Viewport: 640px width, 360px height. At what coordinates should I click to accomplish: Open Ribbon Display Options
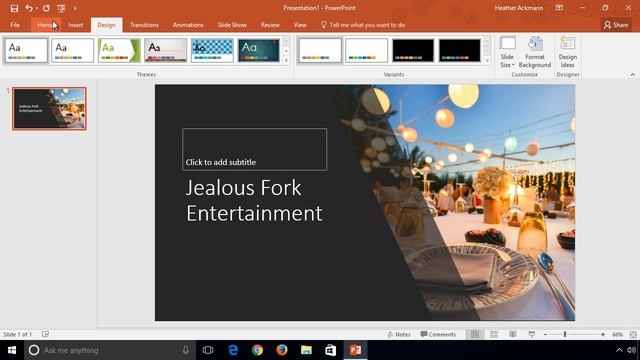pos(559,8)
